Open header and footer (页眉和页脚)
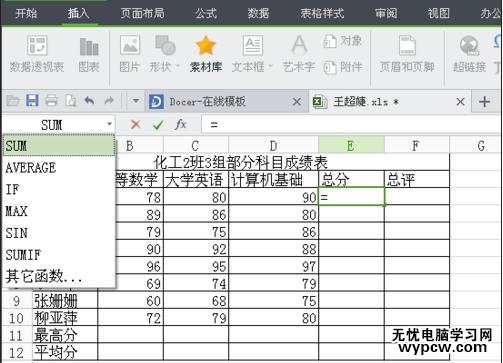The image size is (503, 363). (x=407, y=54)
